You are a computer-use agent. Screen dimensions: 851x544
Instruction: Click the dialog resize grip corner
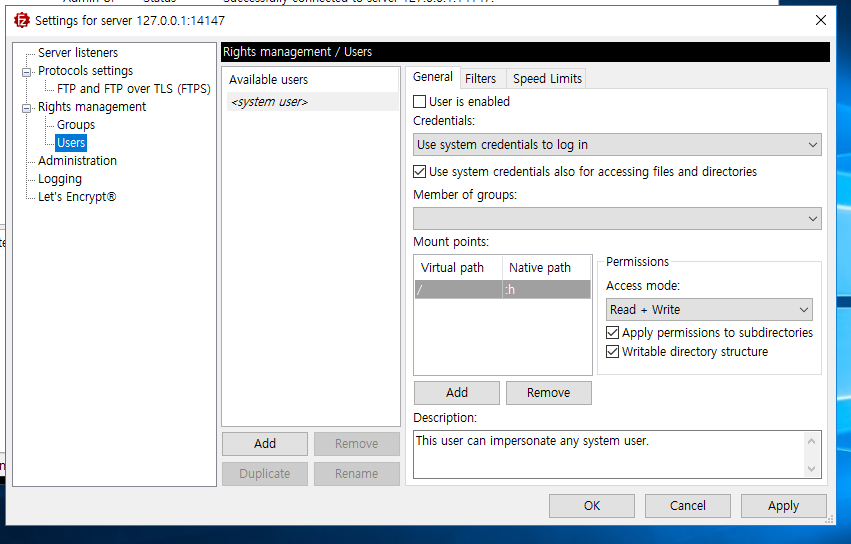click(829, 520)
